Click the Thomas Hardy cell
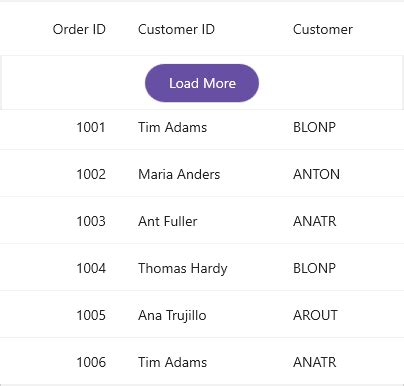Screen dimensions: 404x386 [183, 269]
